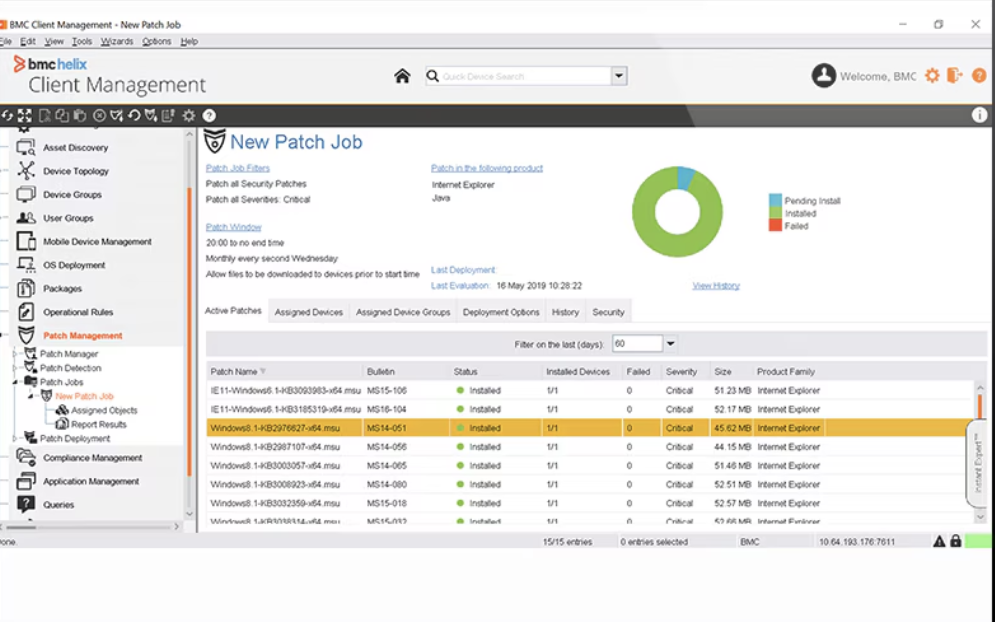Open the Quick Device Search dropdown
Screen dimensions: 995x622
(619, 76)
